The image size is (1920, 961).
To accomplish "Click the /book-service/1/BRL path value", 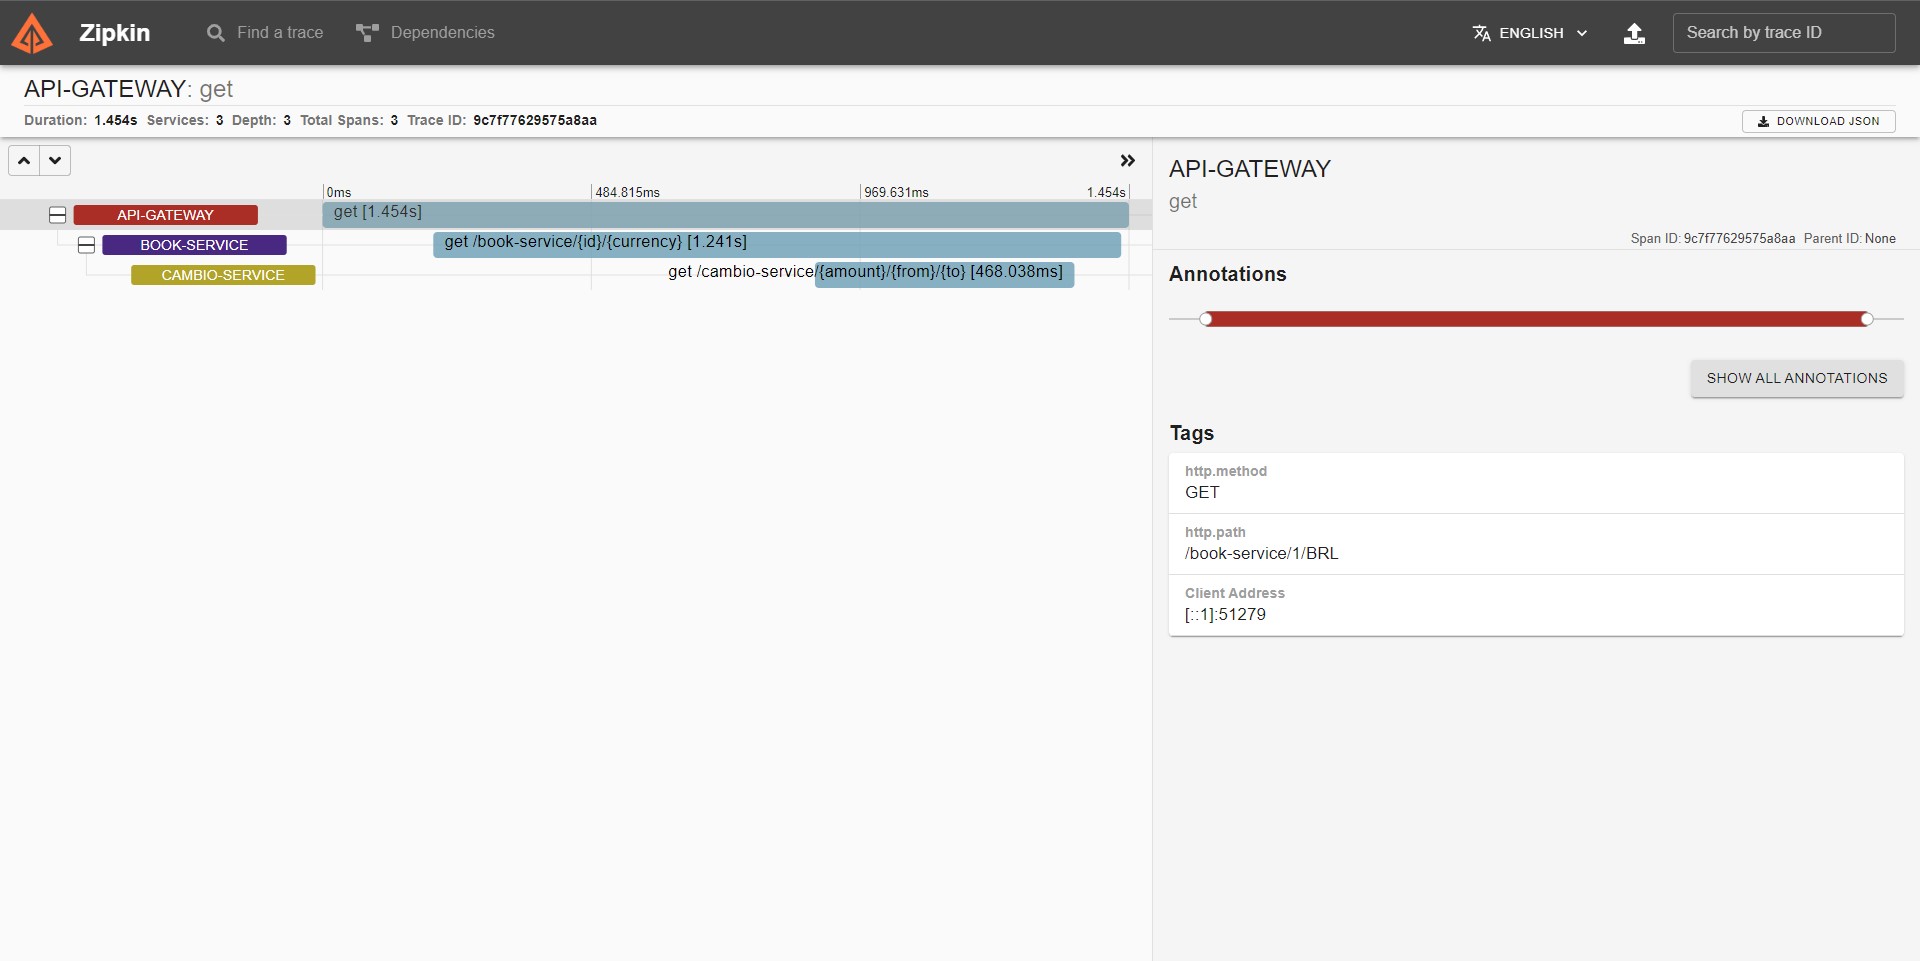I will [x=1261, y=553].
